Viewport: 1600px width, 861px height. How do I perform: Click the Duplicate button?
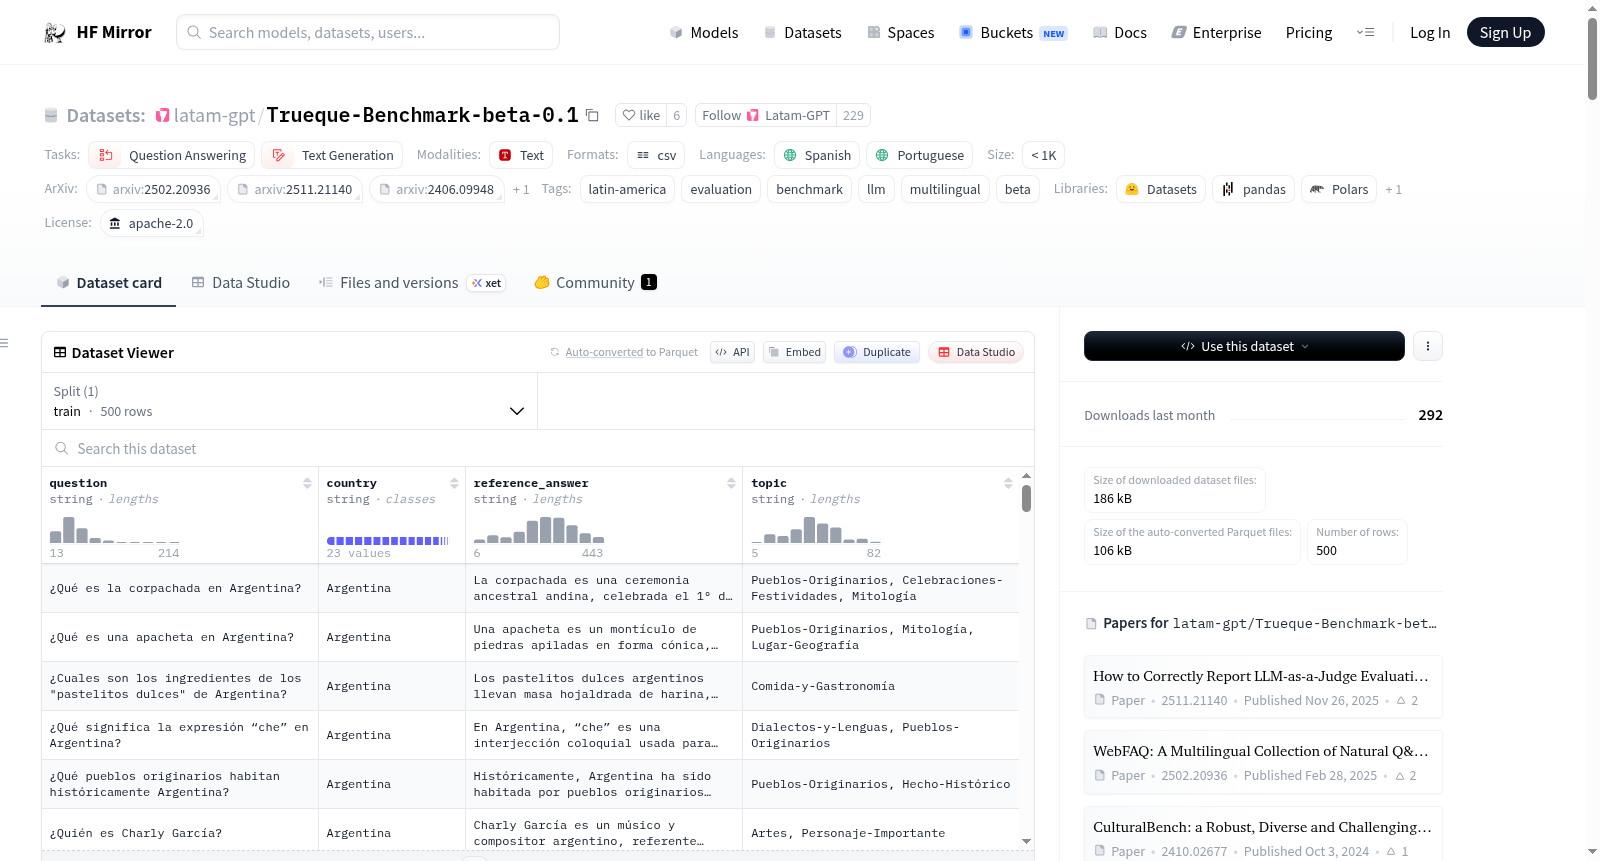click(877, 352)
